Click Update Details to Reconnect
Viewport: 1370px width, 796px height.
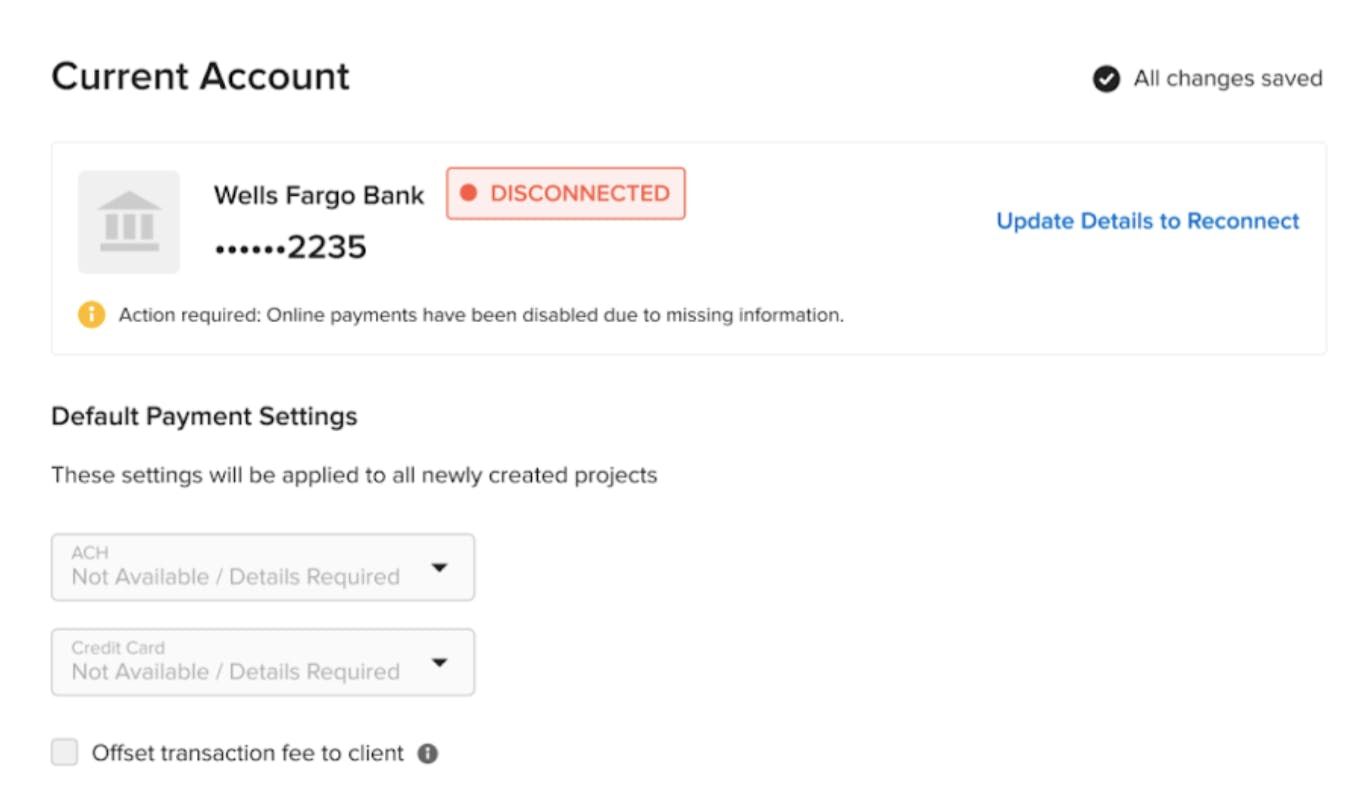tap(1146, 221)
